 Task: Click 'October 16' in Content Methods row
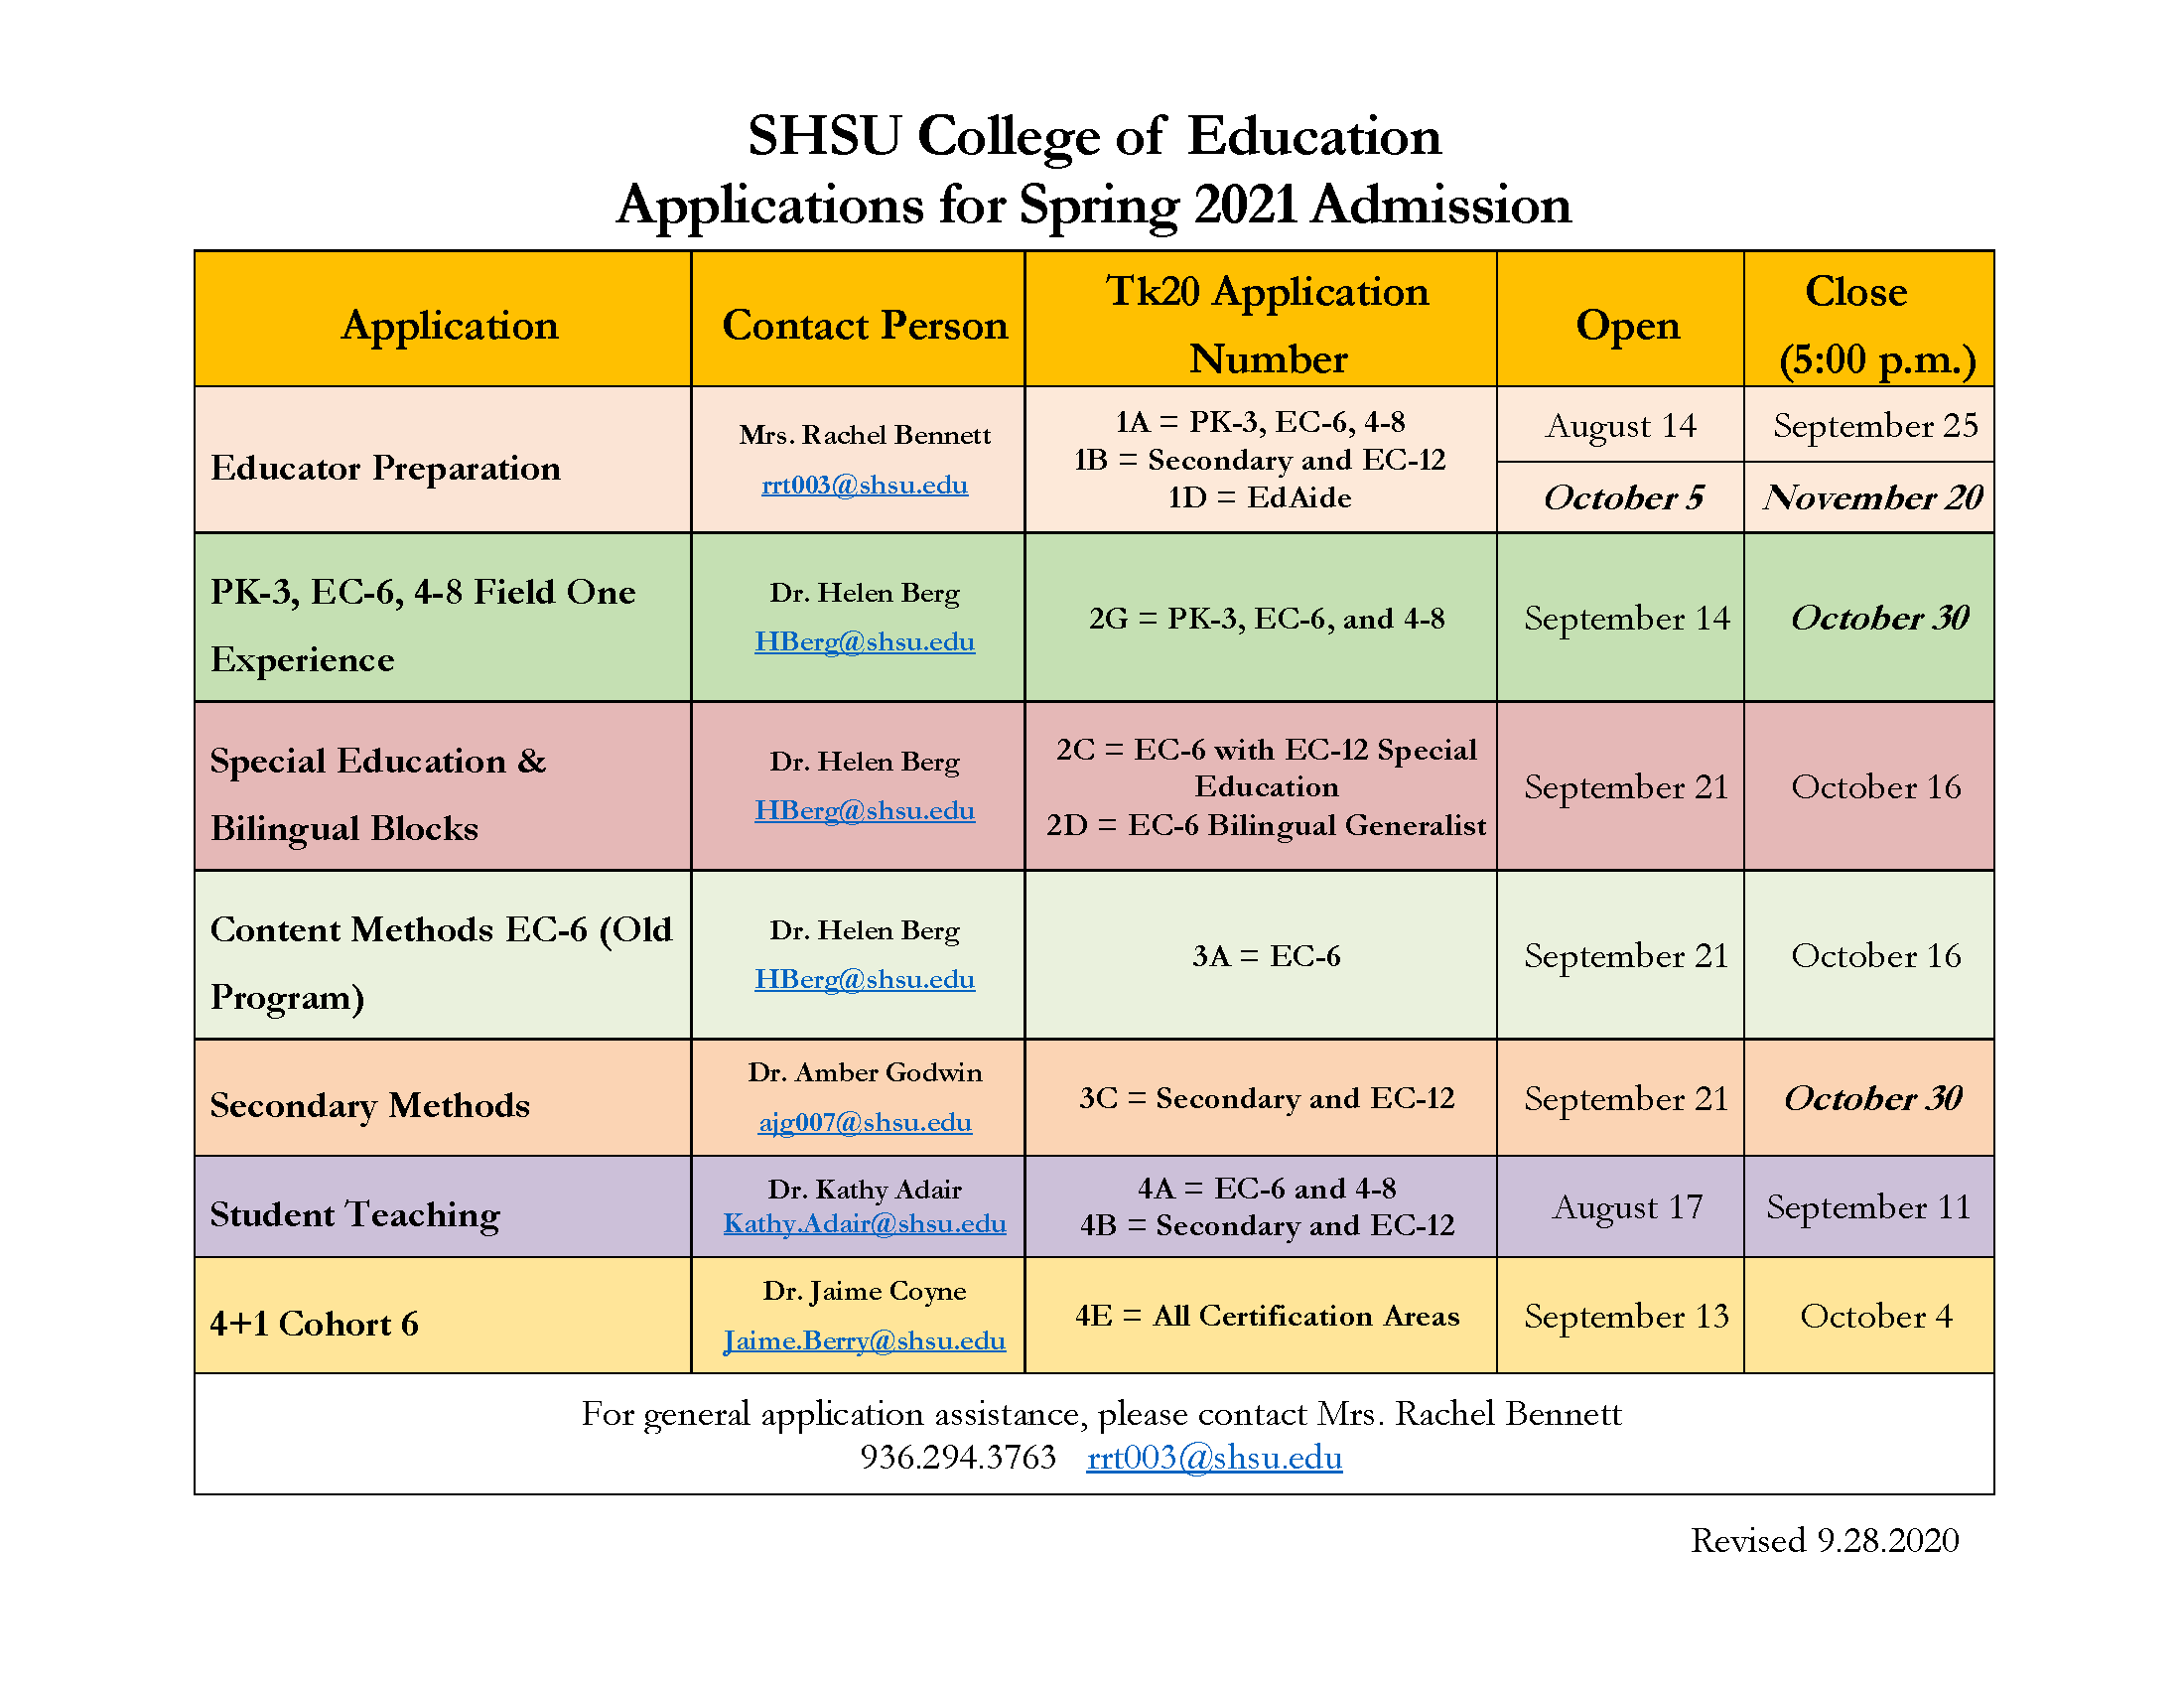point(1876,956)
